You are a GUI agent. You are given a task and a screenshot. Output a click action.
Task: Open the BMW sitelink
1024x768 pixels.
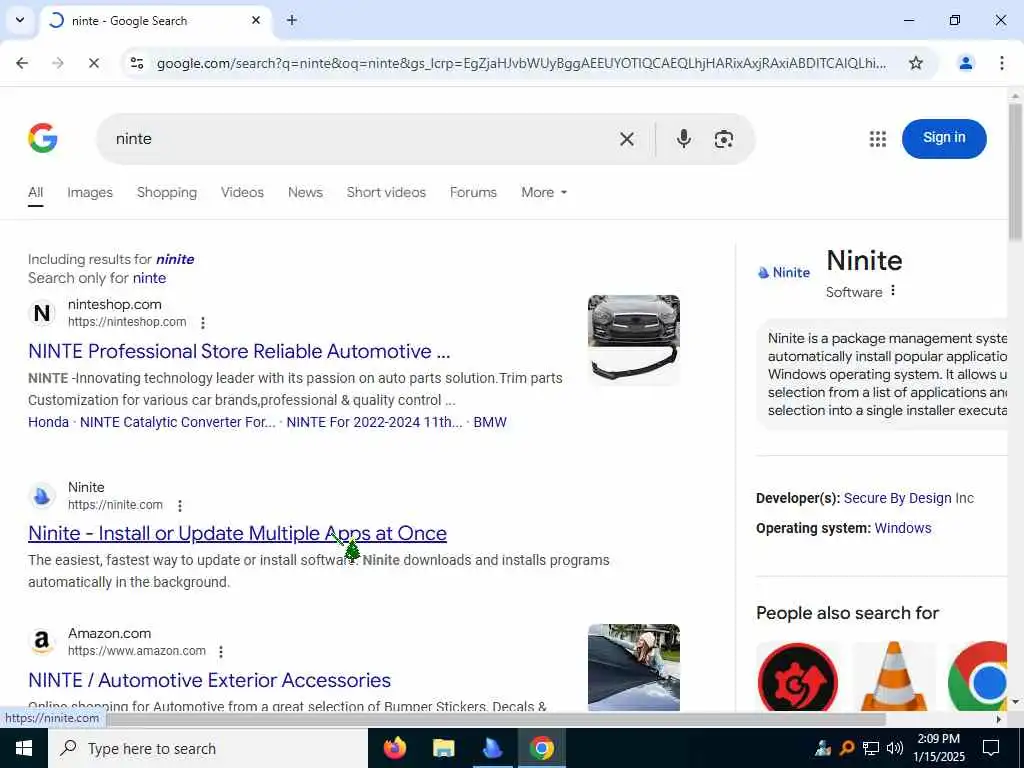point(490,423)
